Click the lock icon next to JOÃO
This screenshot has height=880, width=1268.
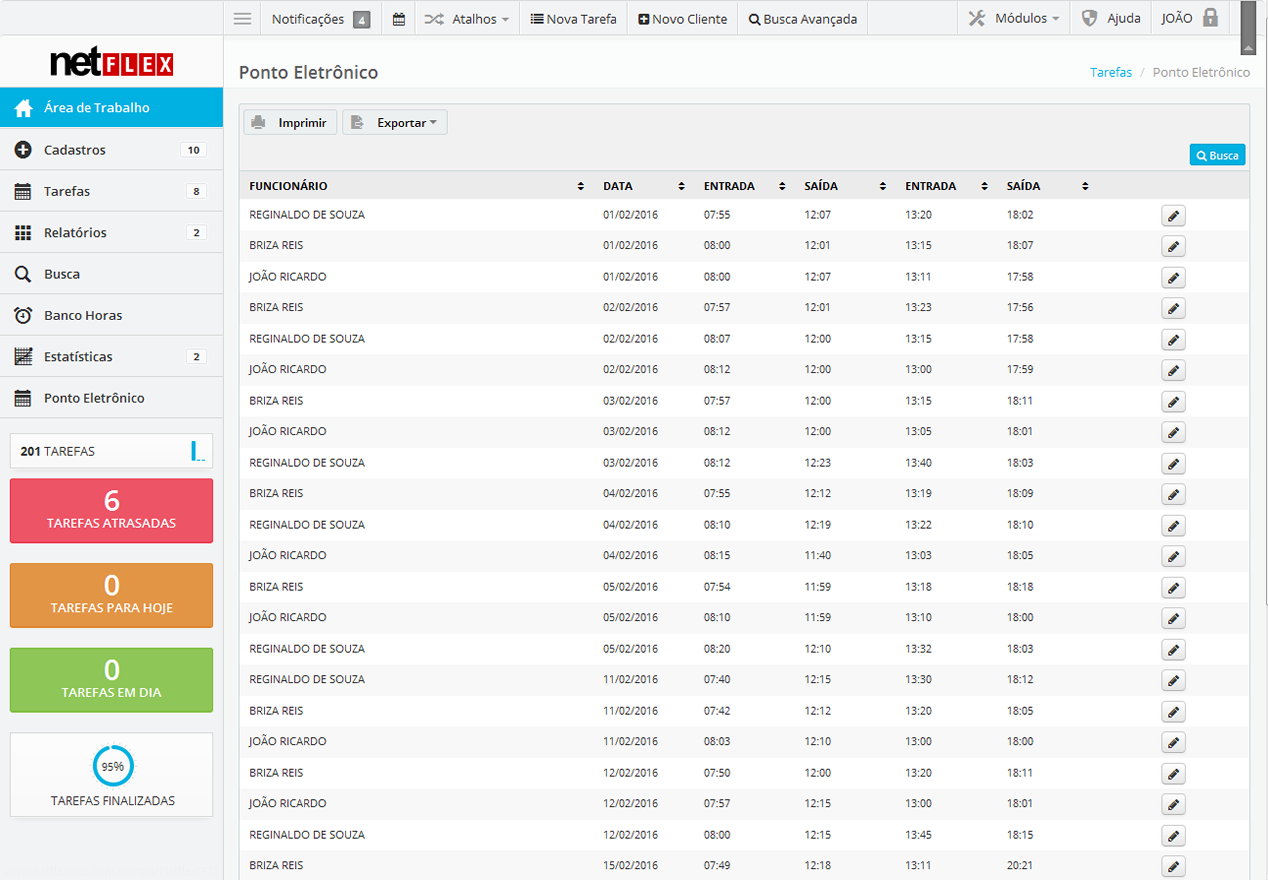tap(1211, 18)
